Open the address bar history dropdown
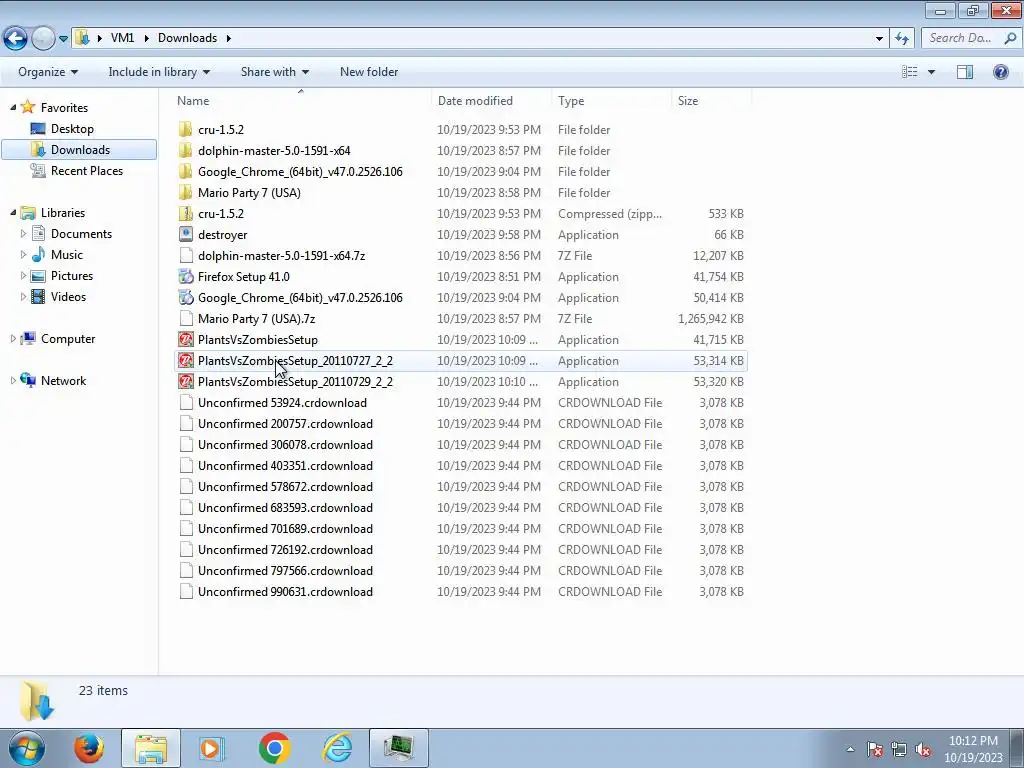Image resolution: width=1024 pixels, height=768 pixels. coord(879,39)
